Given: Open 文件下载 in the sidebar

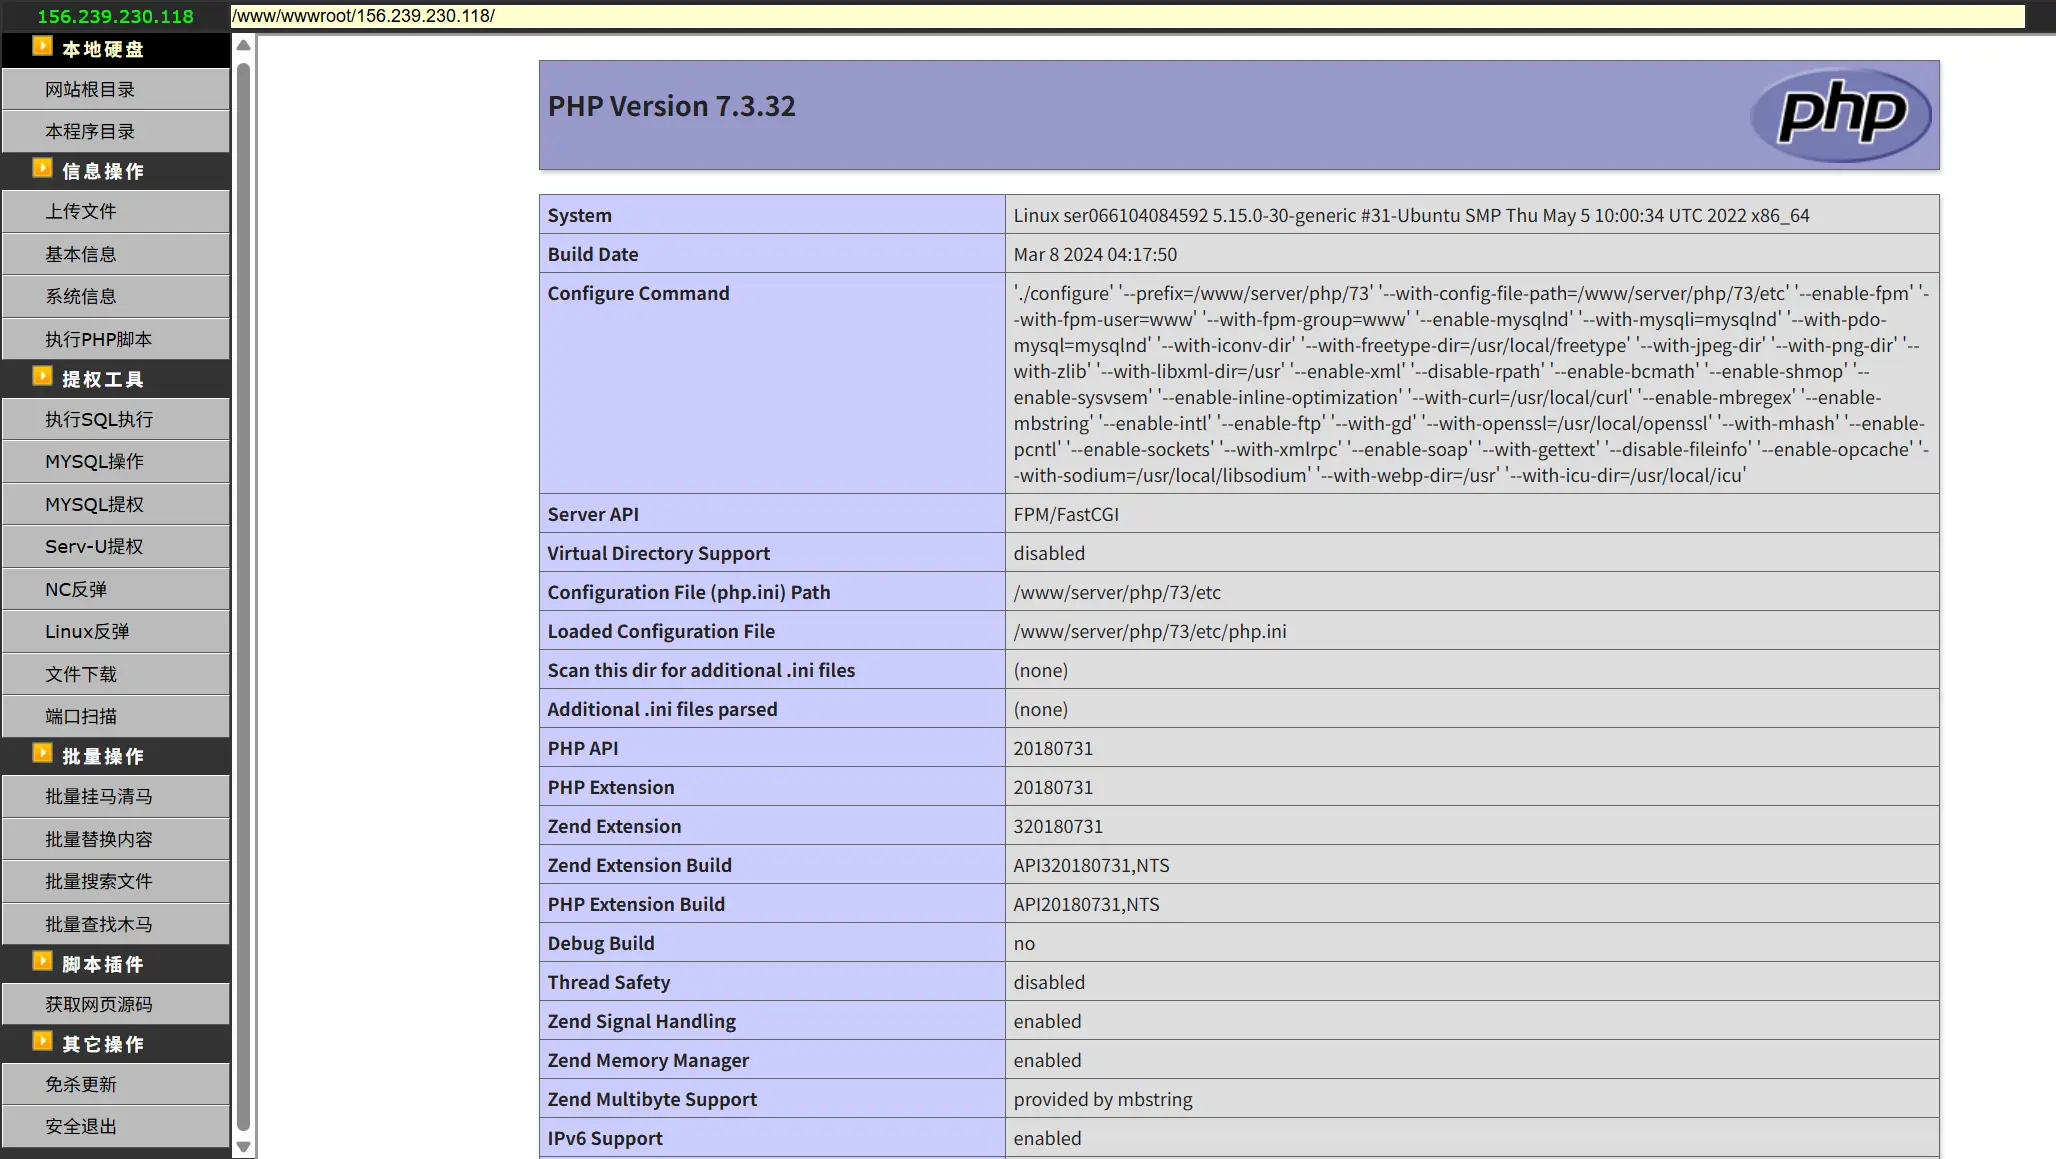Looking at the screenshot, I should [x=116, y=675].
